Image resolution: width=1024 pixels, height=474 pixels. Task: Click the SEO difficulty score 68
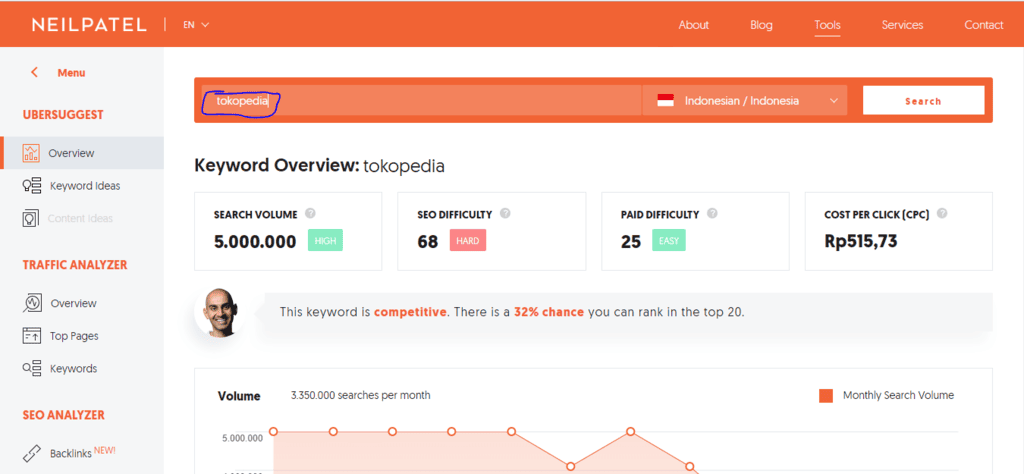click(428, 242)
